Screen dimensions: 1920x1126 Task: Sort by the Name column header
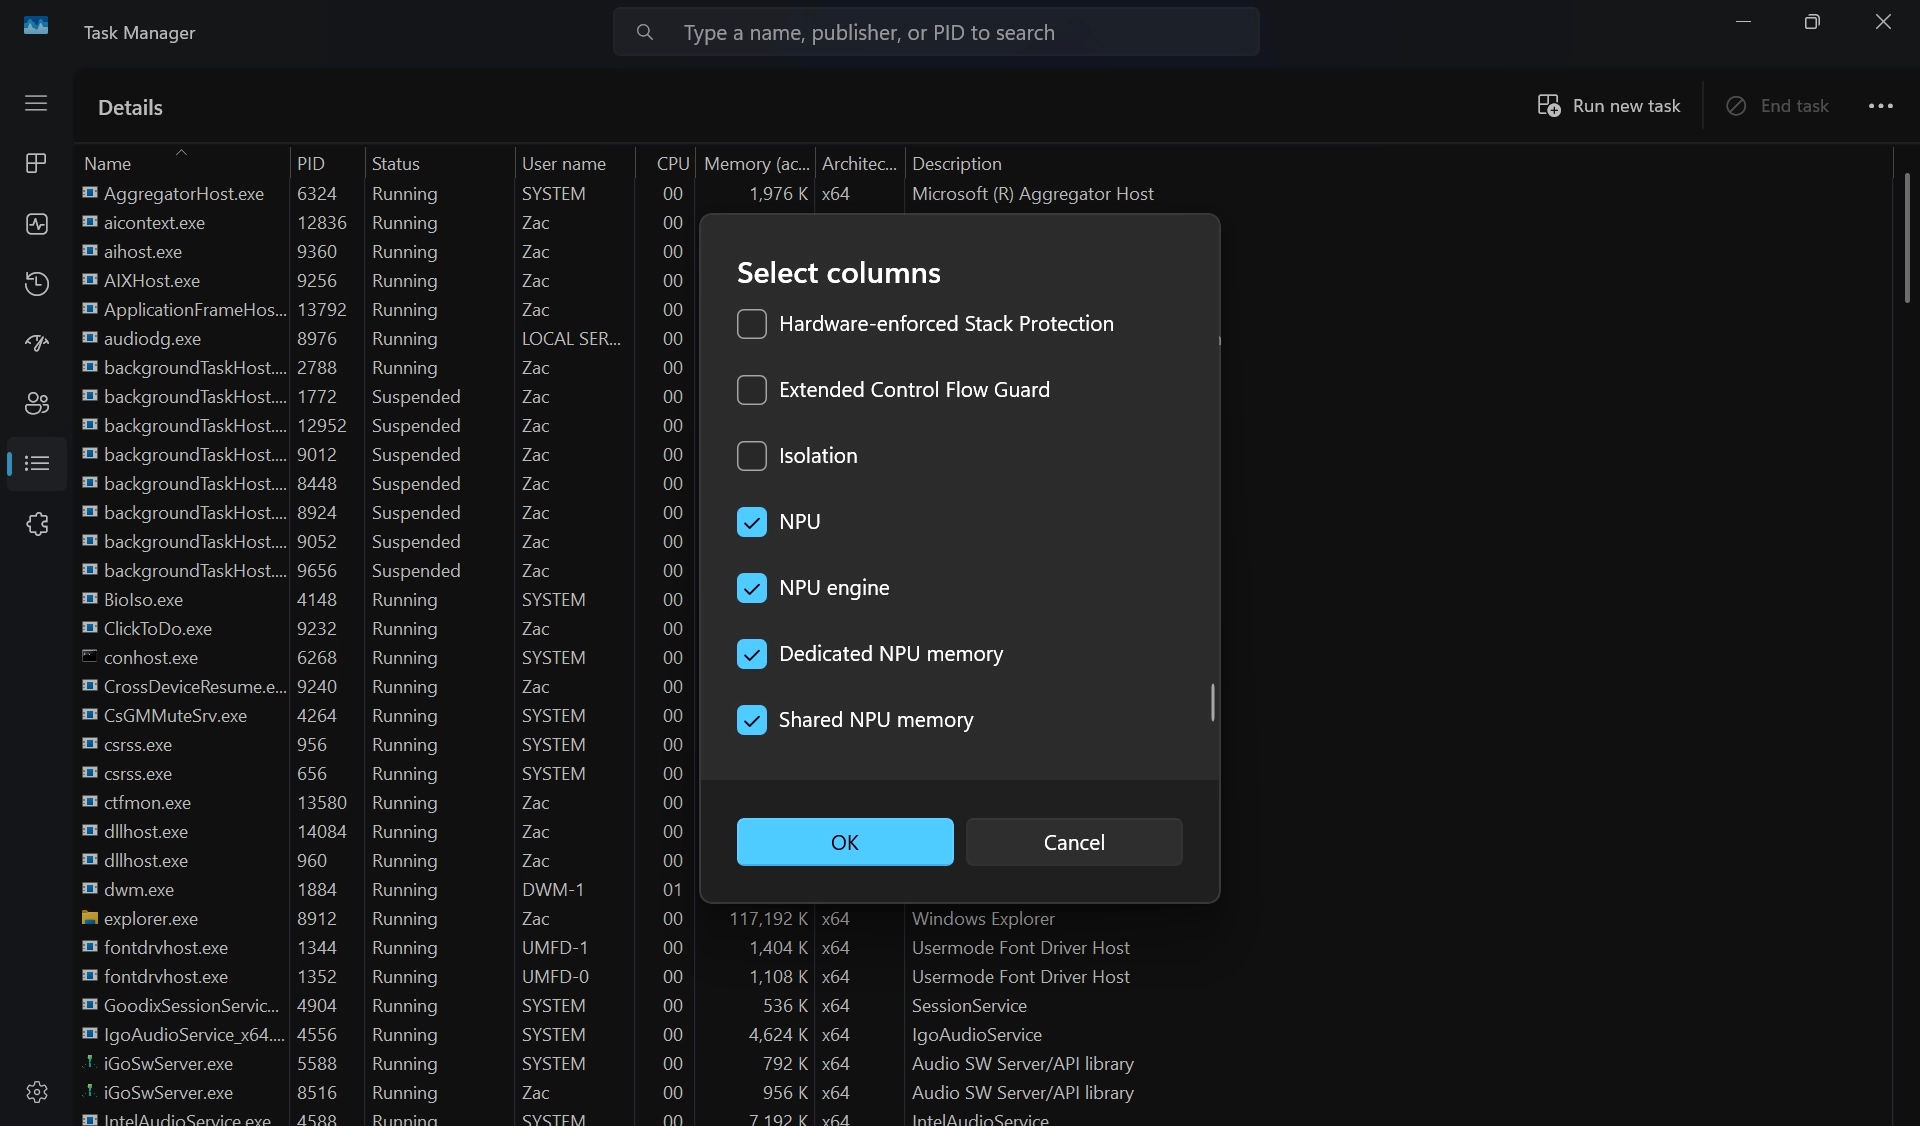[108, 164]
